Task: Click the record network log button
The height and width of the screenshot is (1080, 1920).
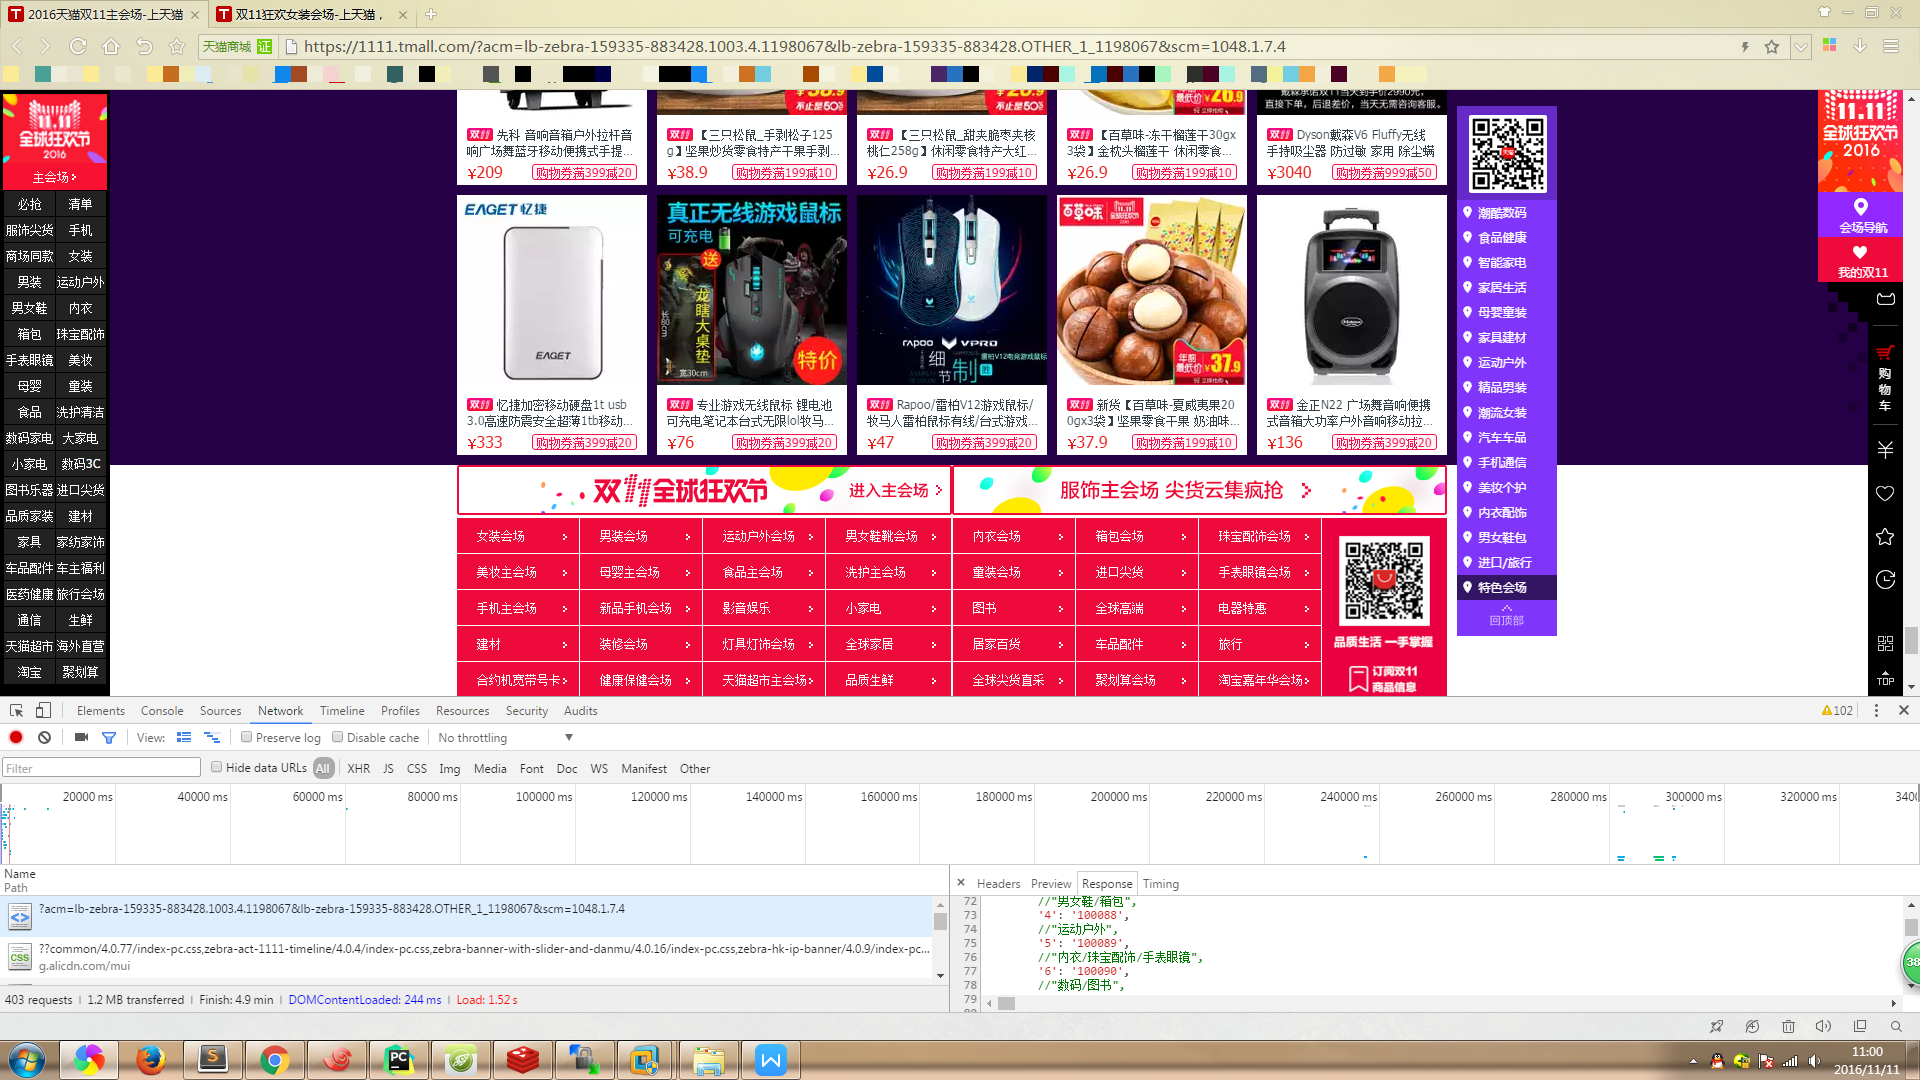Action: pyautogui.click(x=16, y=738)
